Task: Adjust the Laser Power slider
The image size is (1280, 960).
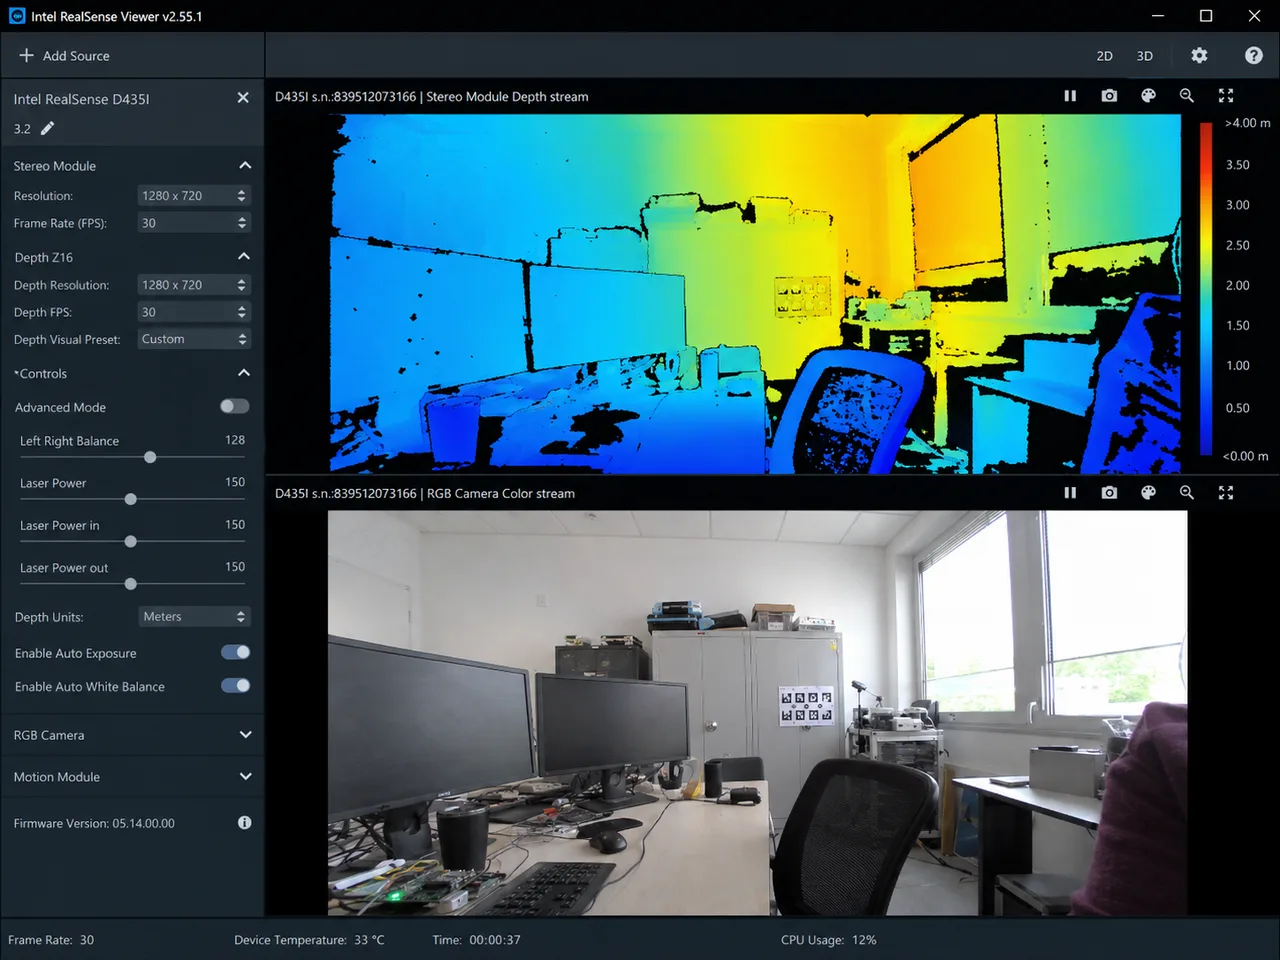Action: [132, 499]
